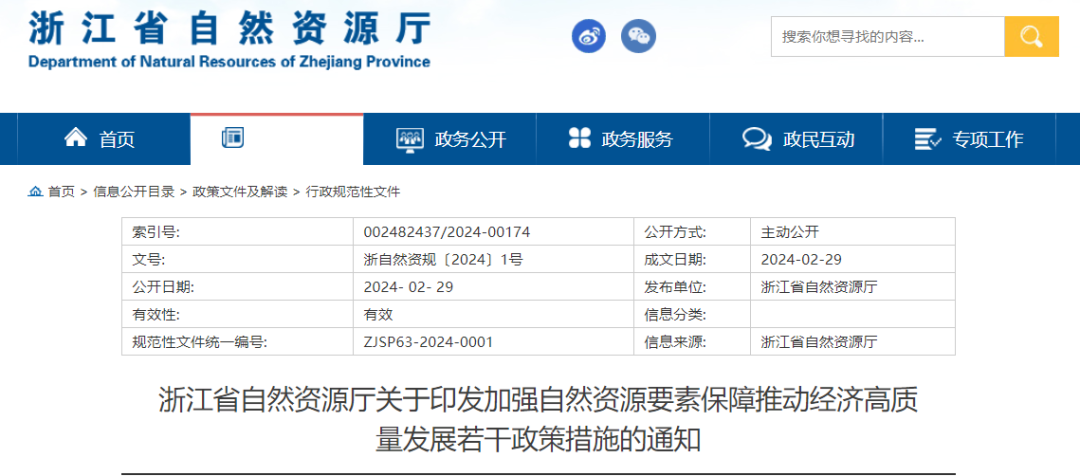Click 首页 text in breadcrumb trail
Viewport: 1080px width, 476px height.
pyautogui.click(x=61, y=191)
